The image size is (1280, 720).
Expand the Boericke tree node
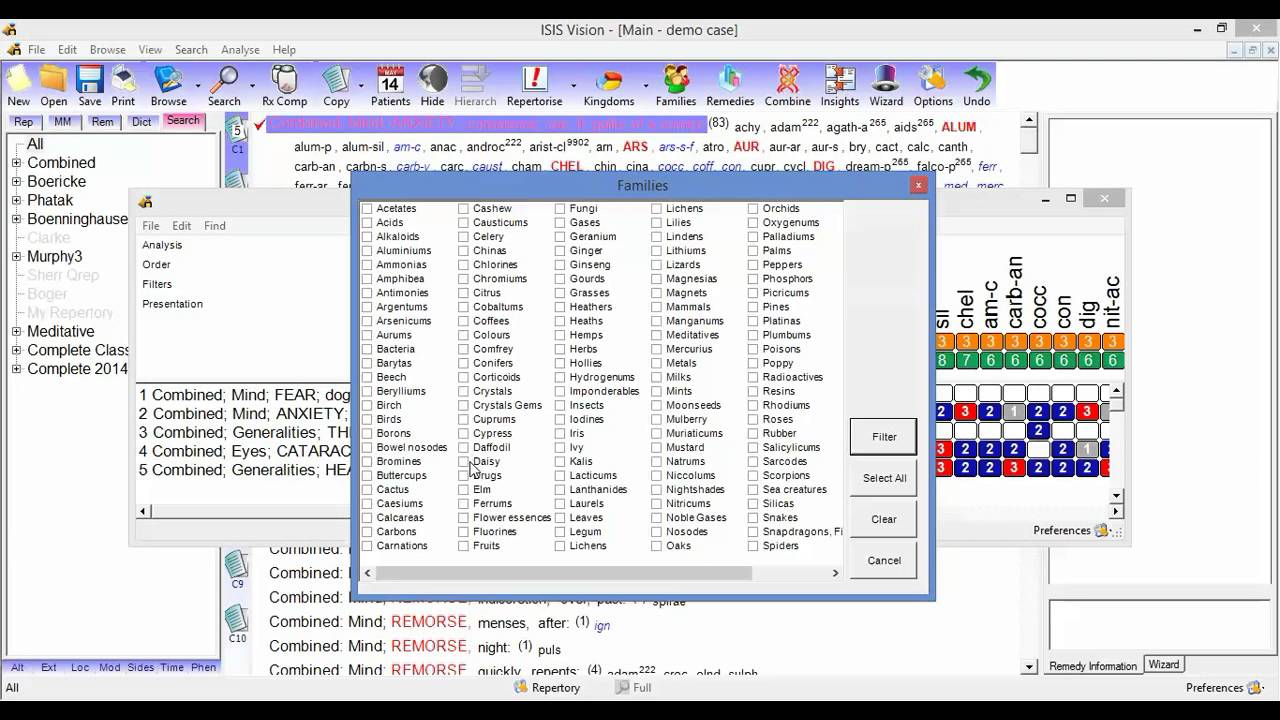16,182
